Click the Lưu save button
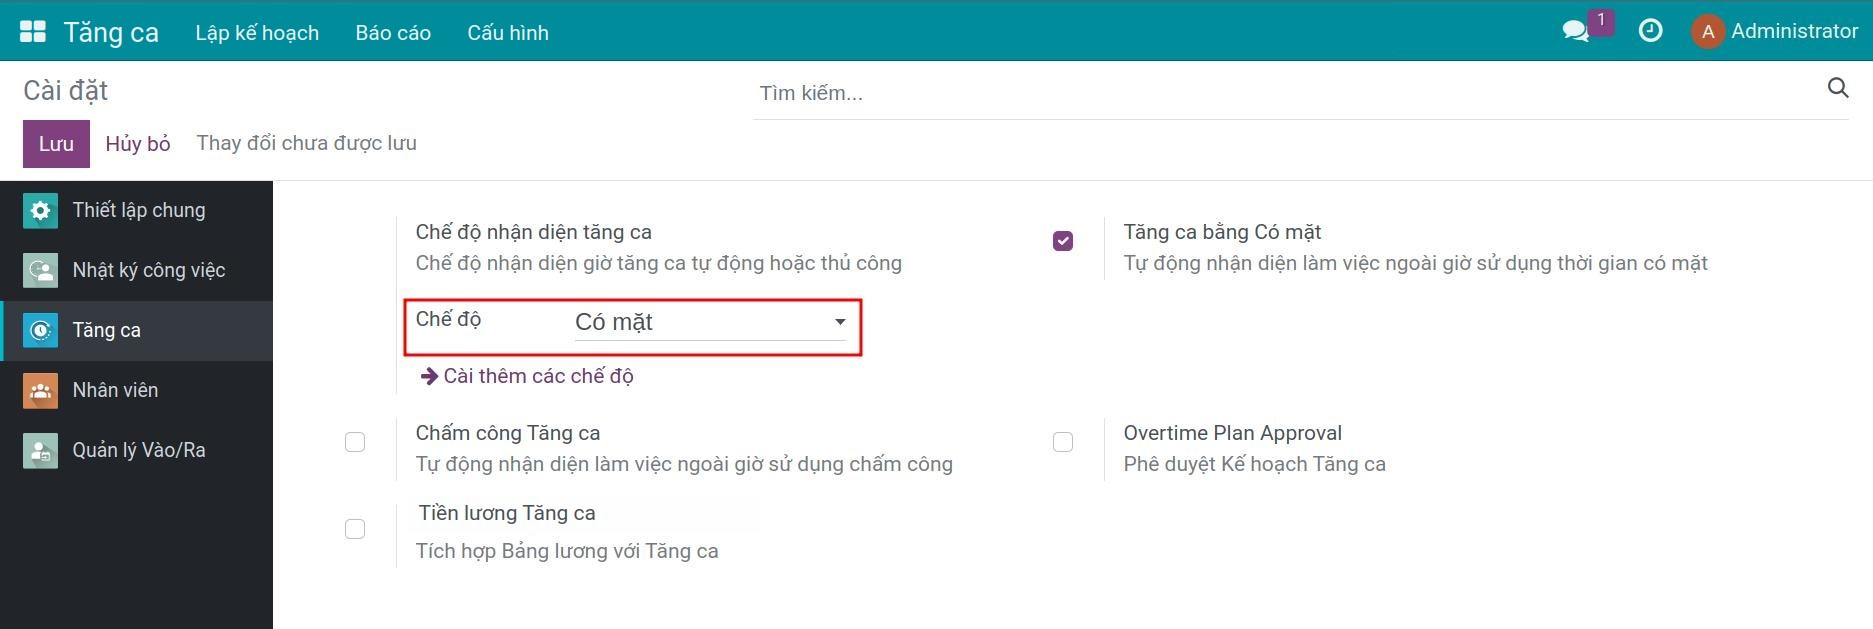This screenshot has height=629, width=1873. point(56,144)
